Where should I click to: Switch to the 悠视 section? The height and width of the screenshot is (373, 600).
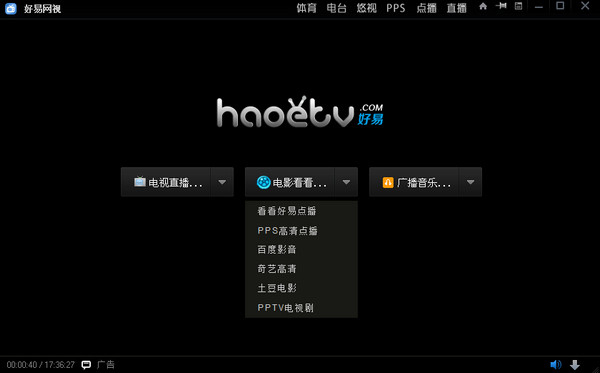pos(367,8)
